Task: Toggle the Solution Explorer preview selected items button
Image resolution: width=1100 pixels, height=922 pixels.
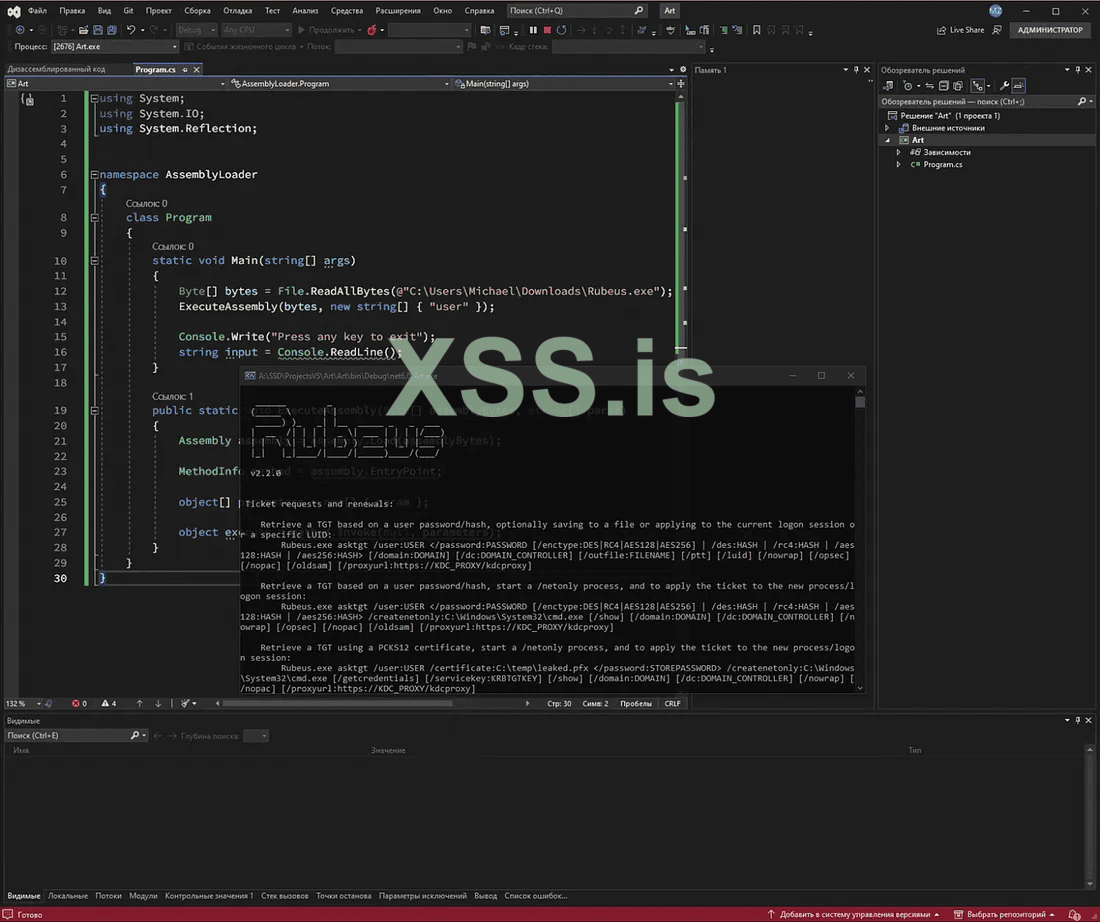Action: 1018,86
